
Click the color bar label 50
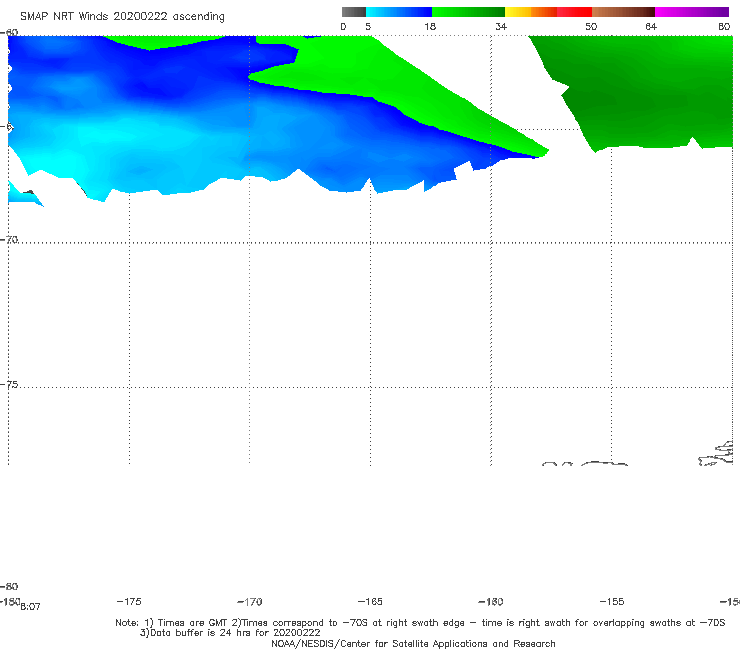591,27
